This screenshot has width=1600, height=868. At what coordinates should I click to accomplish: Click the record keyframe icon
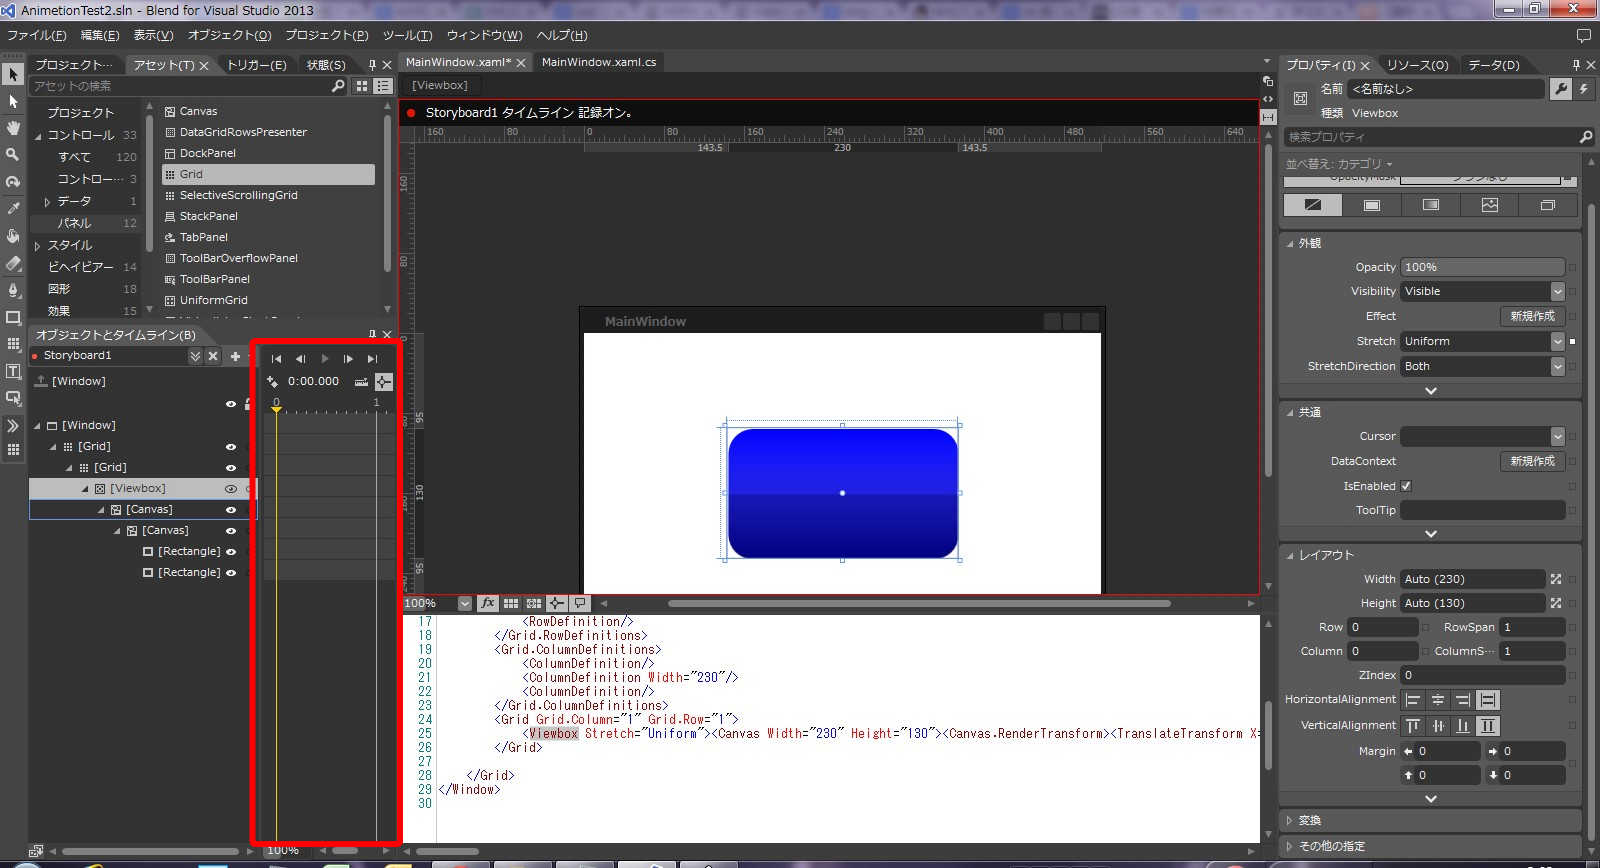point(272,382)
